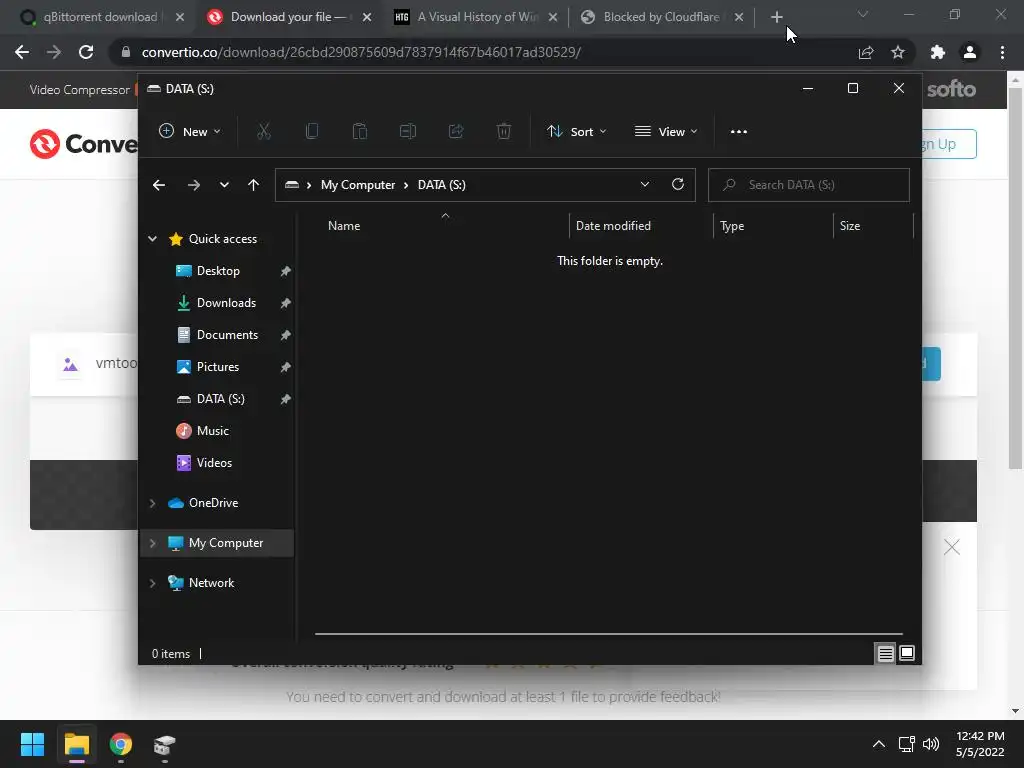Screen dimensions: 1024x768
Task: Expand address bar history dropdown
Action: click(x=645, y=184)
